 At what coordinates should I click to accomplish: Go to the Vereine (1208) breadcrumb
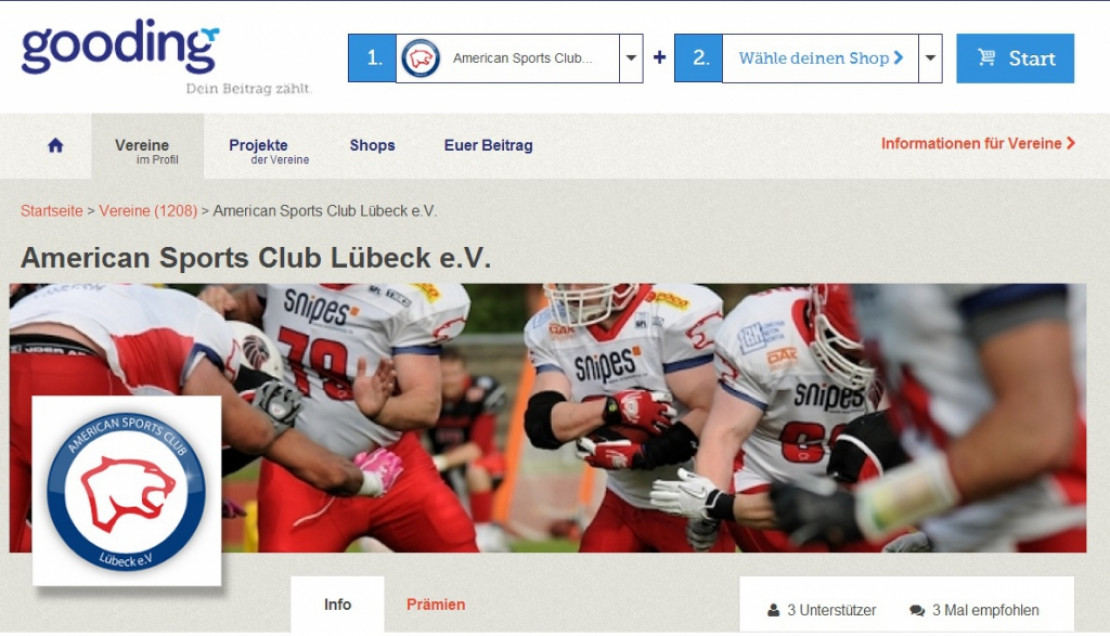click(x=148, y=211)
